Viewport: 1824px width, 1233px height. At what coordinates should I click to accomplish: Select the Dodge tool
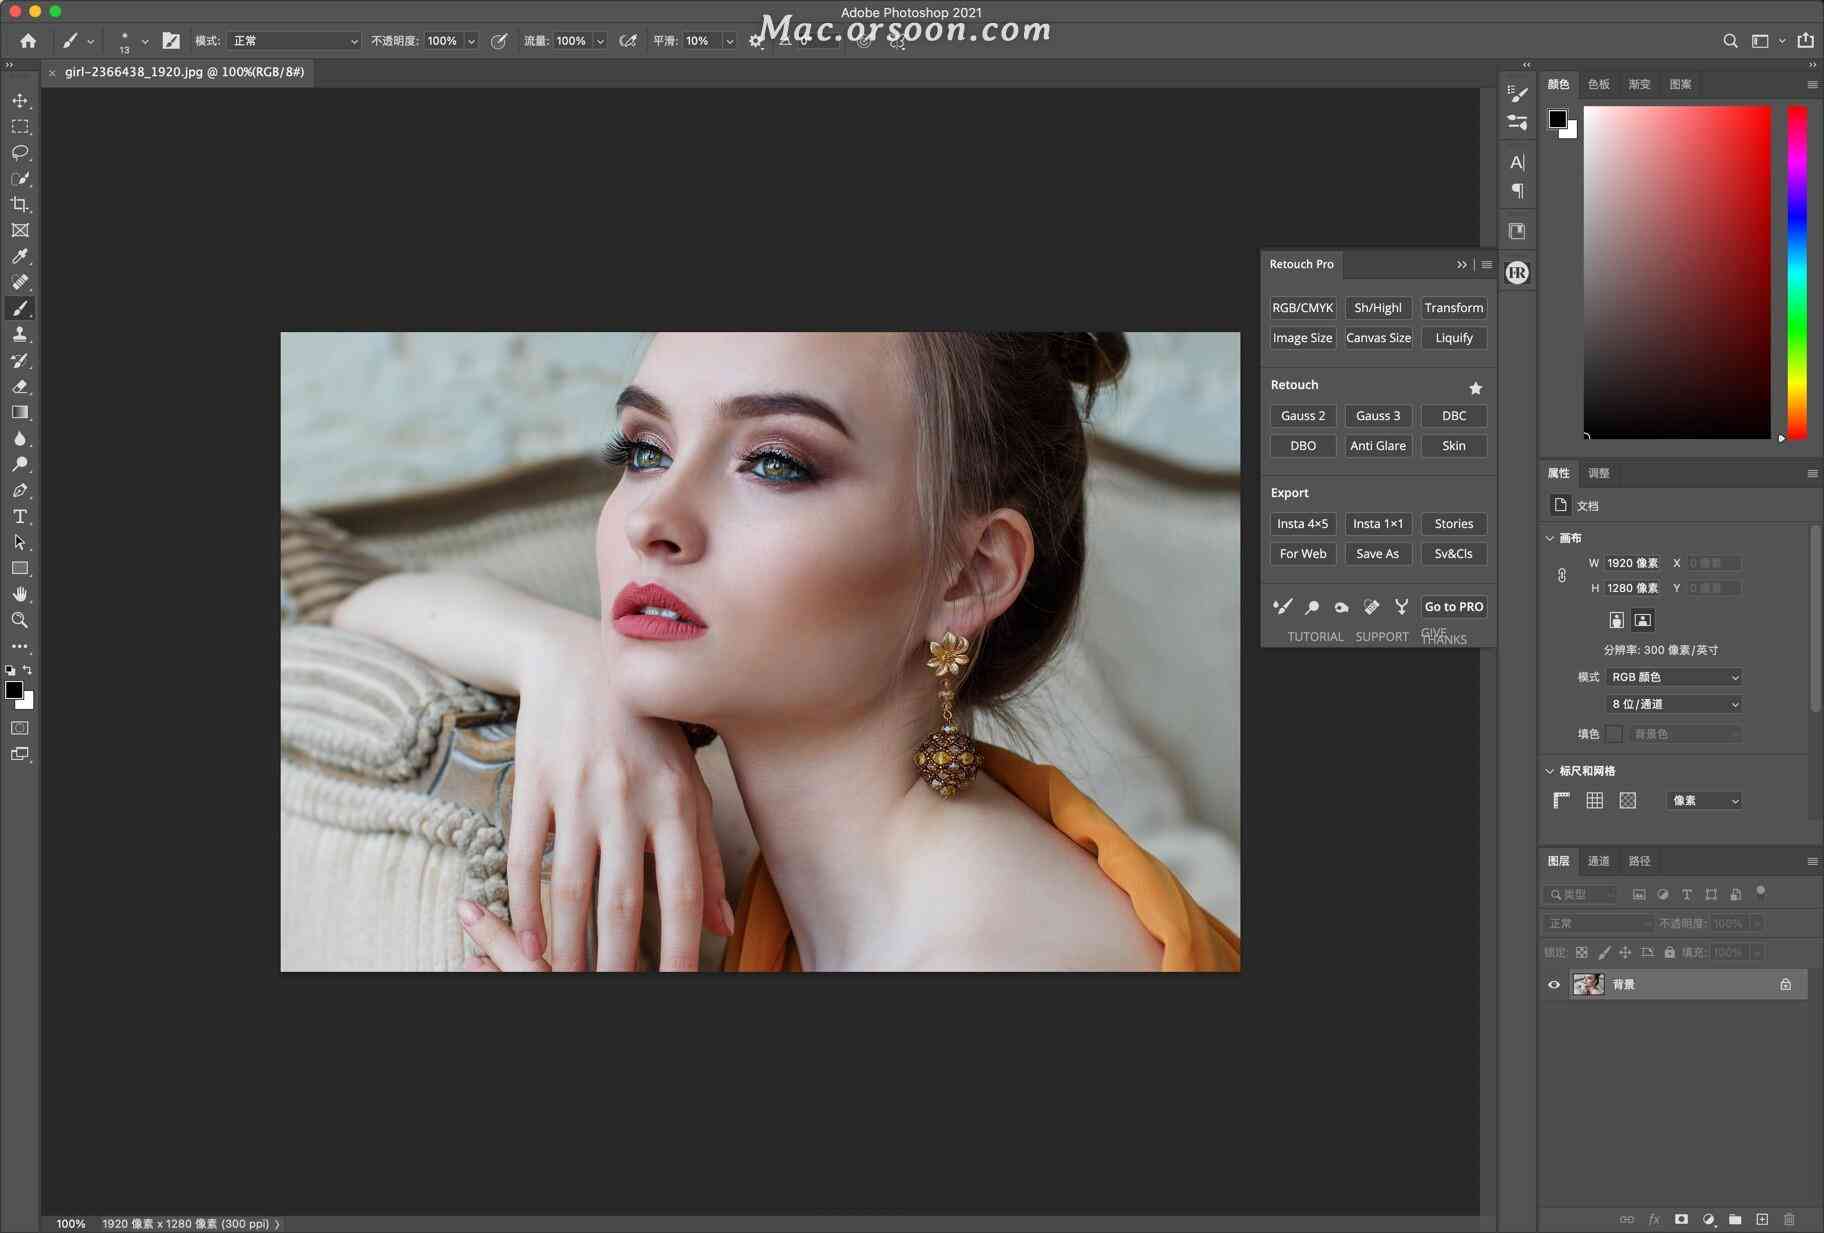(20, 464)
